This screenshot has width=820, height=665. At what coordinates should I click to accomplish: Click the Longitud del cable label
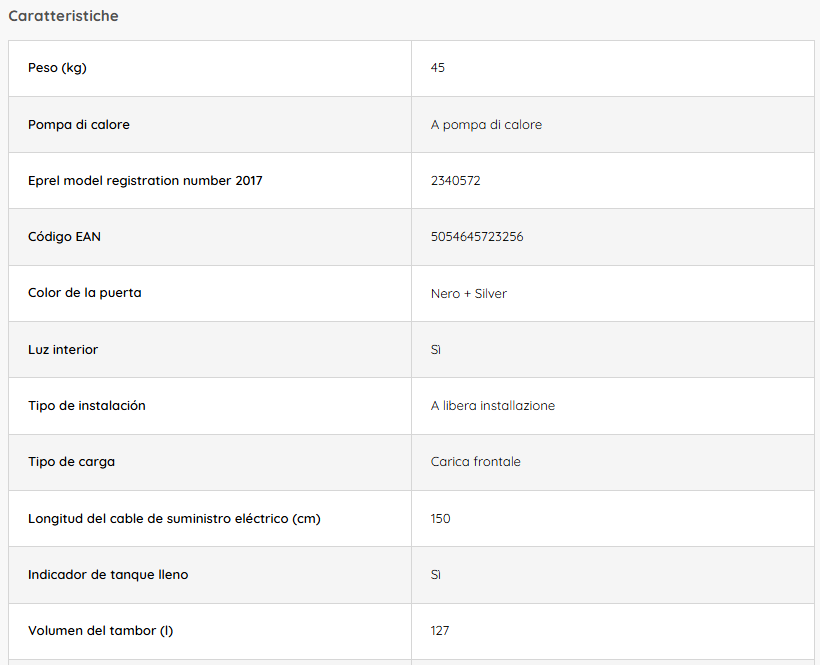(174, 518)
